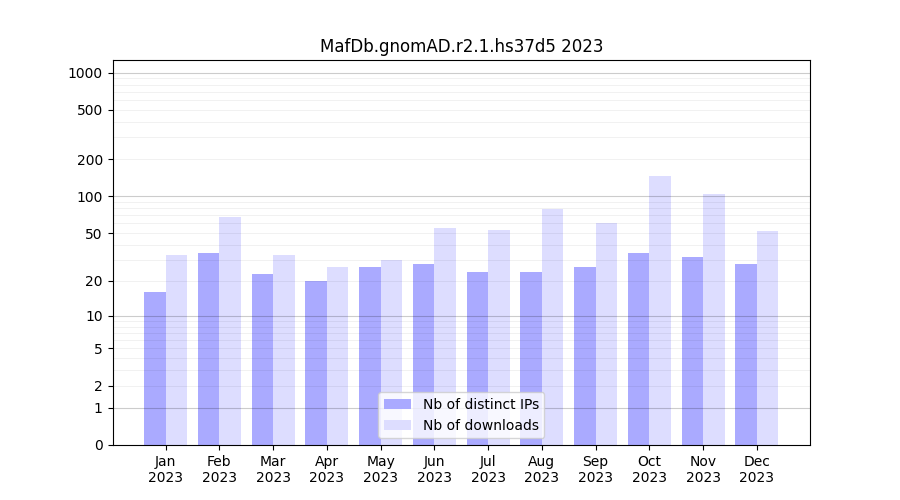Viewport: 900px width, 500px height.
Task: Select the February 2023 downloads bar
Action: [230, 330]
